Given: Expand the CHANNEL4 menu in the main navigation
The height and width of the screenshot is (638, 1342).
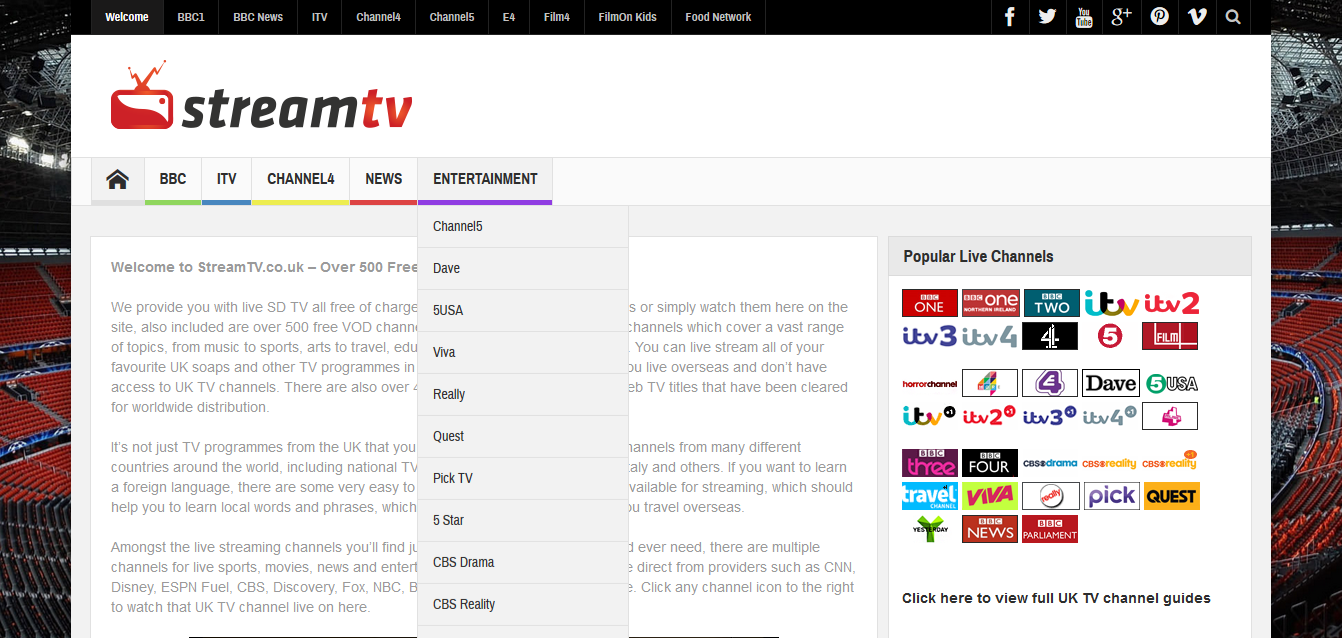Looking at the screenshot, I should (301, 179).
